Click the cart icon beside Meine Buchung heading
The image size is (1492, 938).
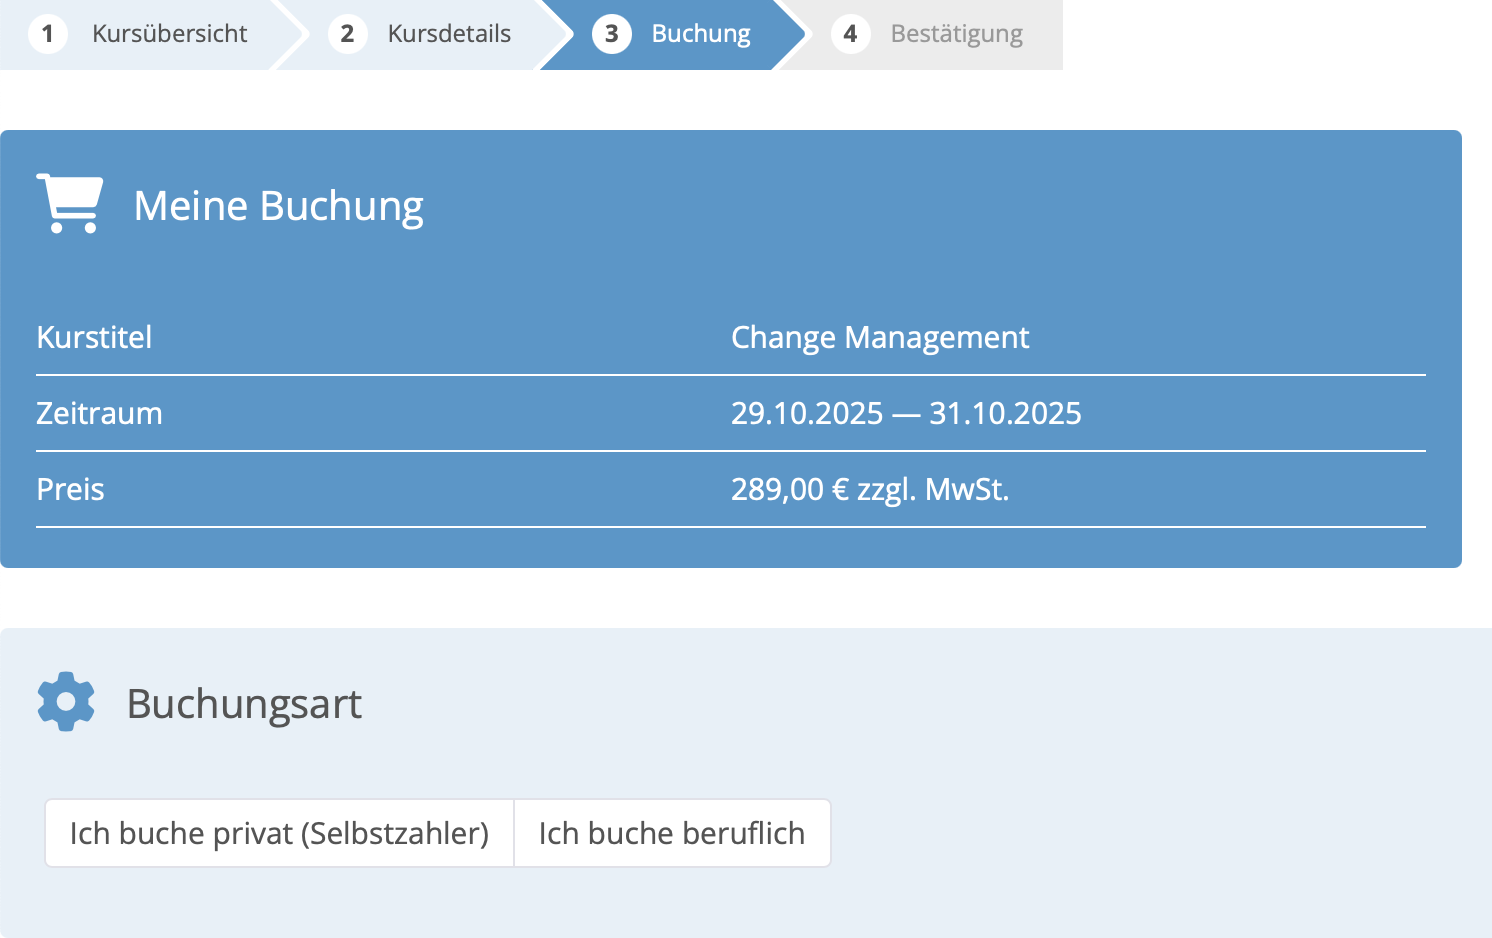69,204
